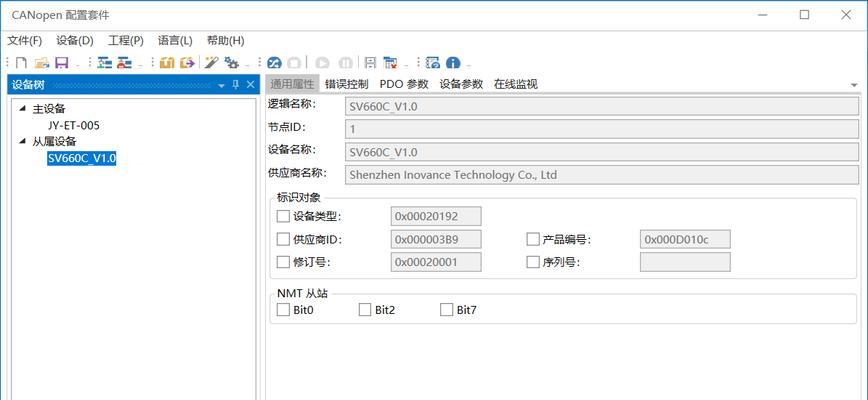Open the 工程(P) menu
The height and width of the screenshot is (400, 868).
coord(126,40)
